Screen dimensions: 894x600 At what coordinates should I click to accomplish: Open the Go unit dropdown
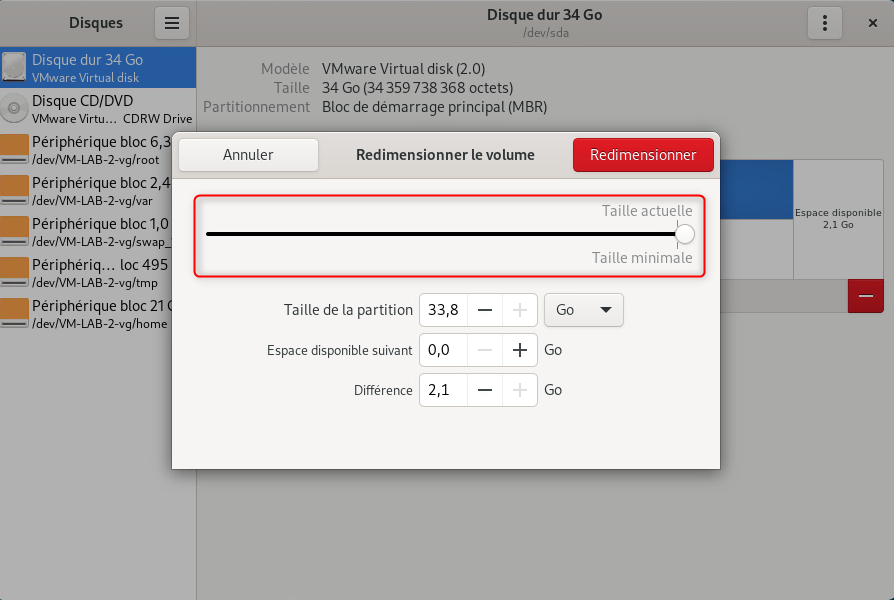coord(583,310)
